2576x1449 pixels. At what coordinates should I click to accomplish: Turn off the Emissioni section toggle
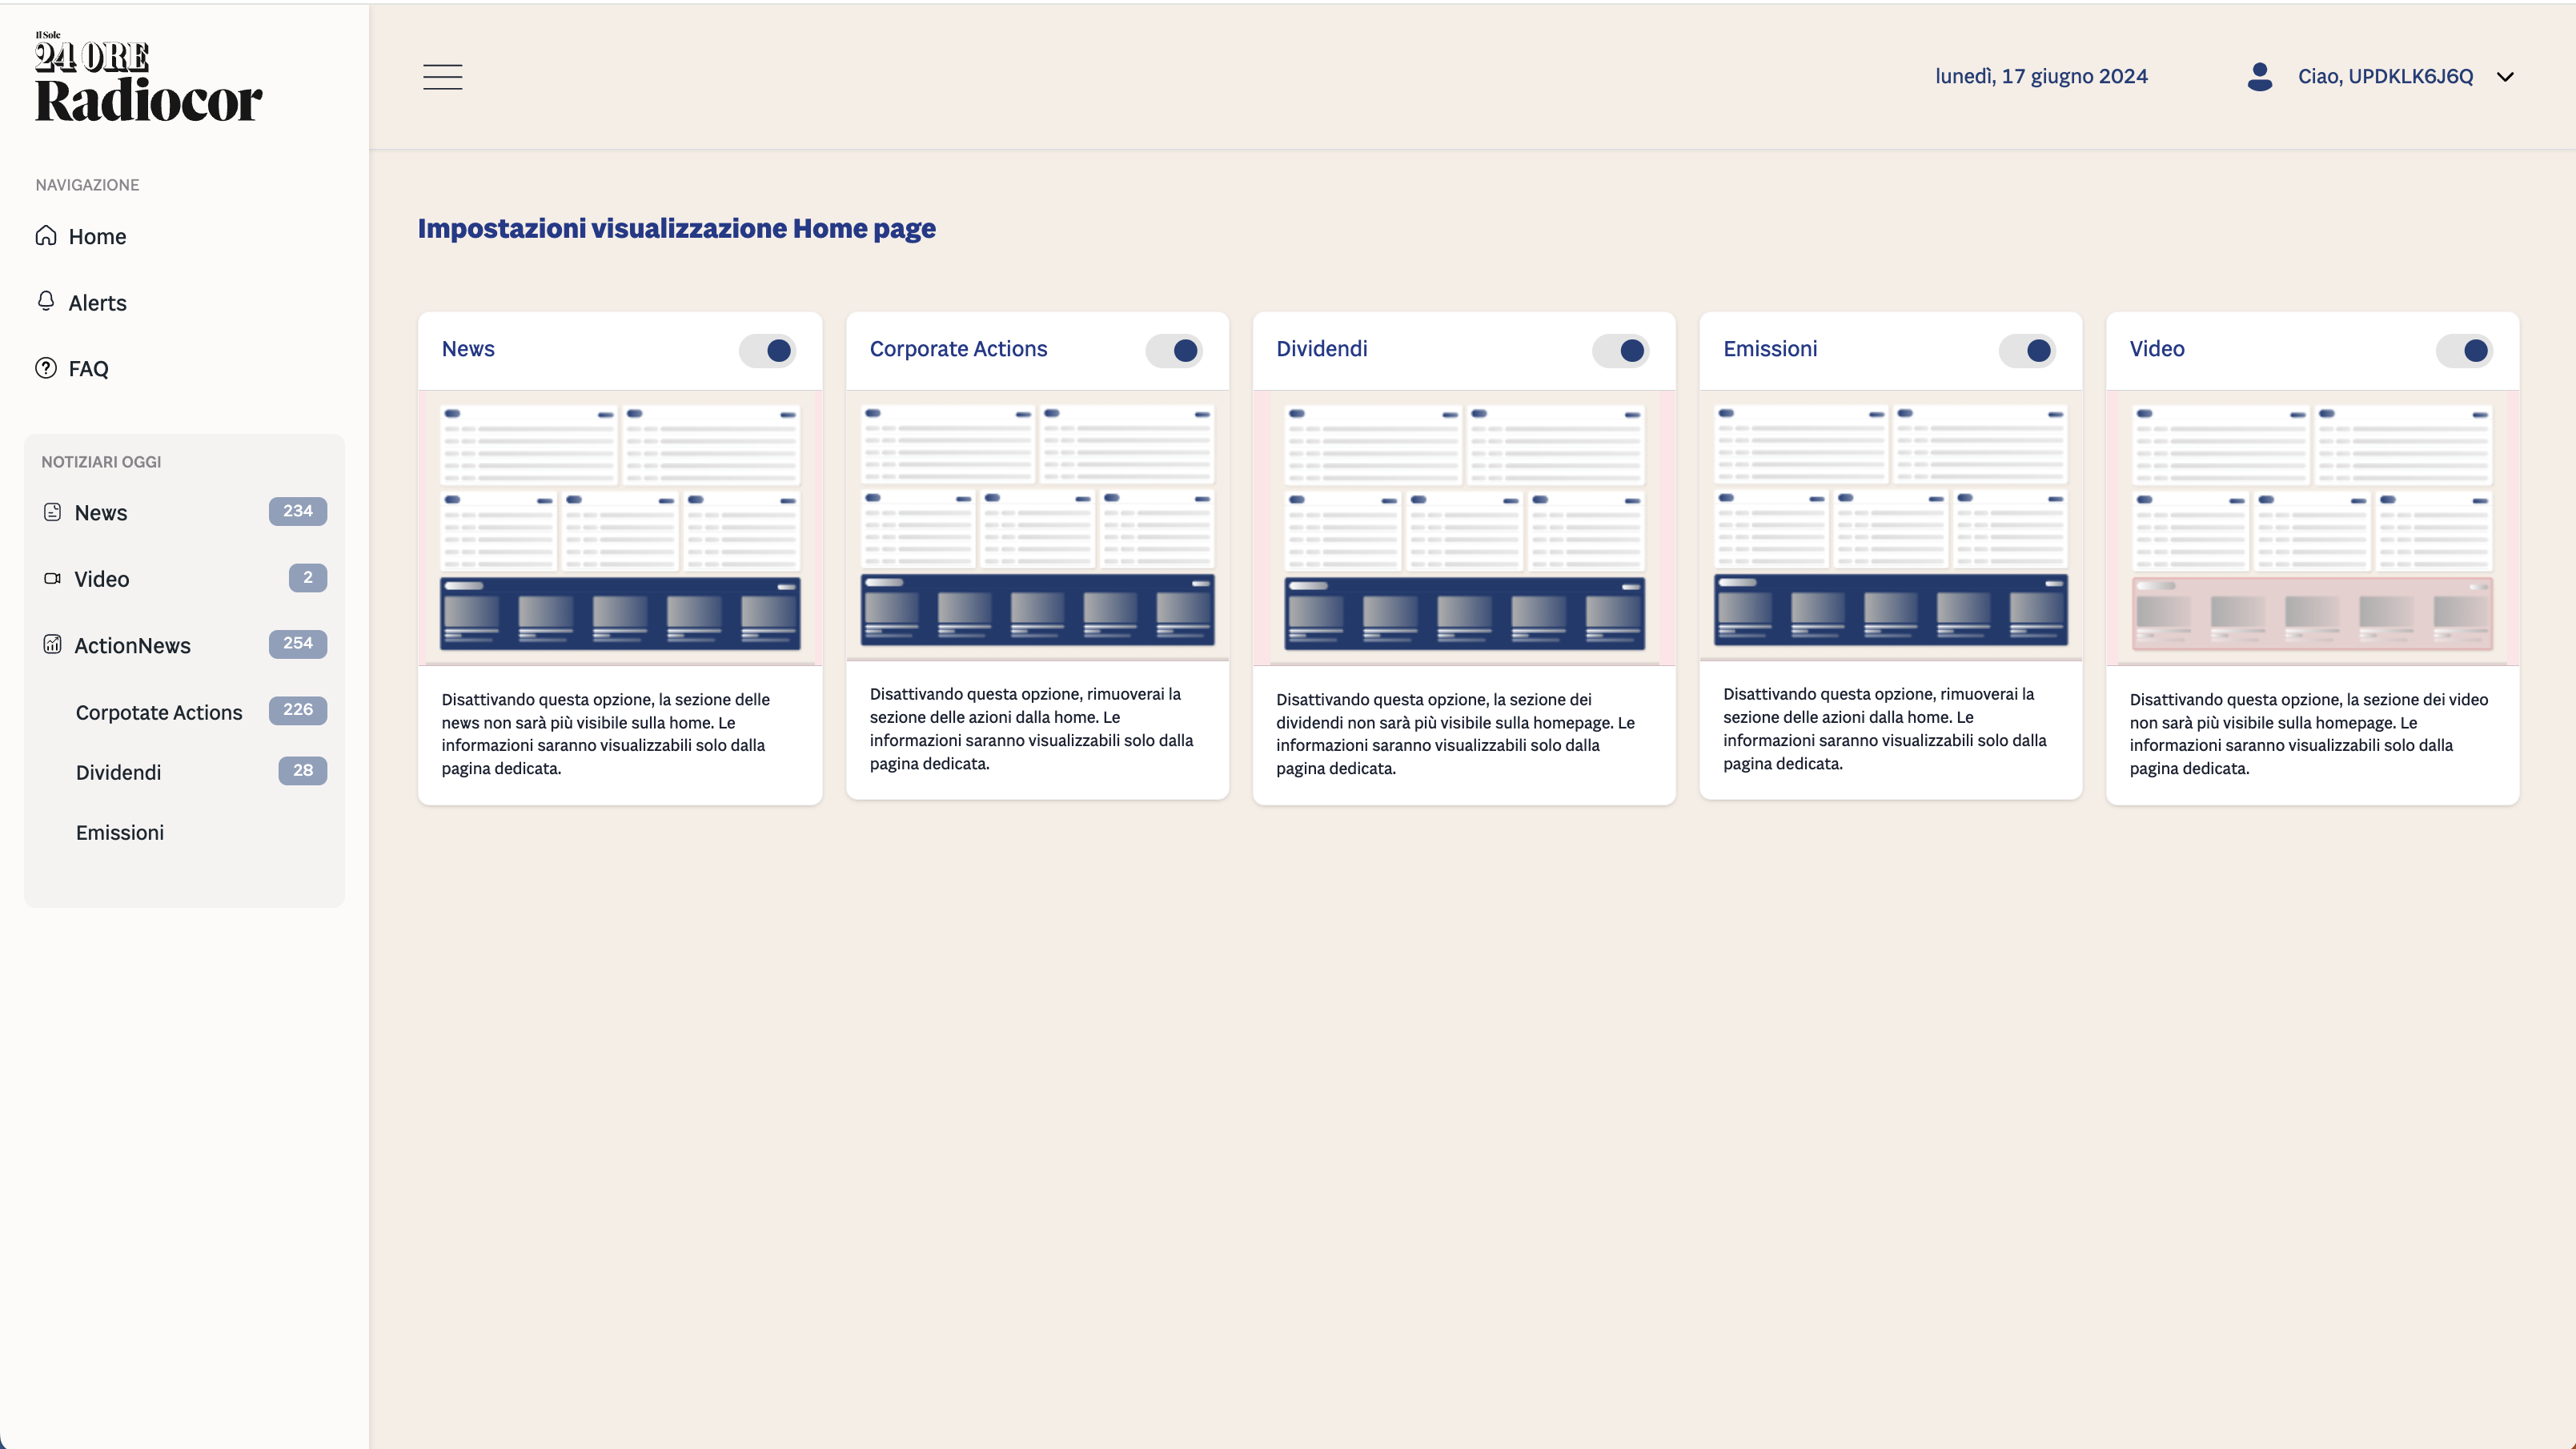2028,350
